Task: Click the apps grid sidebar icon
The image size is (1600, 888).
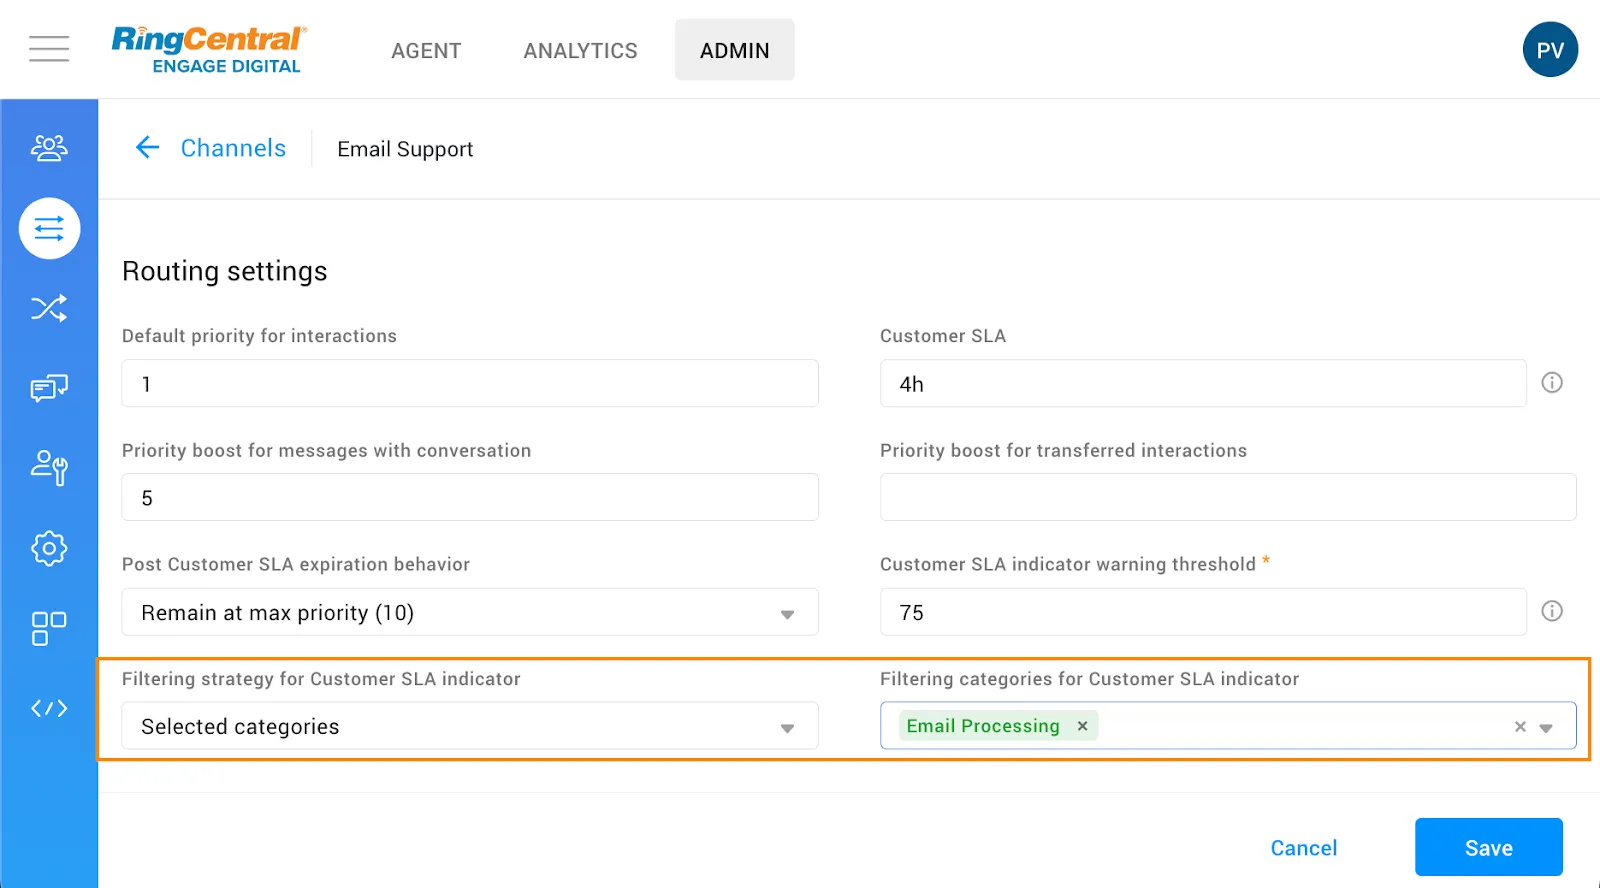Action: click(x=49, y=629)
